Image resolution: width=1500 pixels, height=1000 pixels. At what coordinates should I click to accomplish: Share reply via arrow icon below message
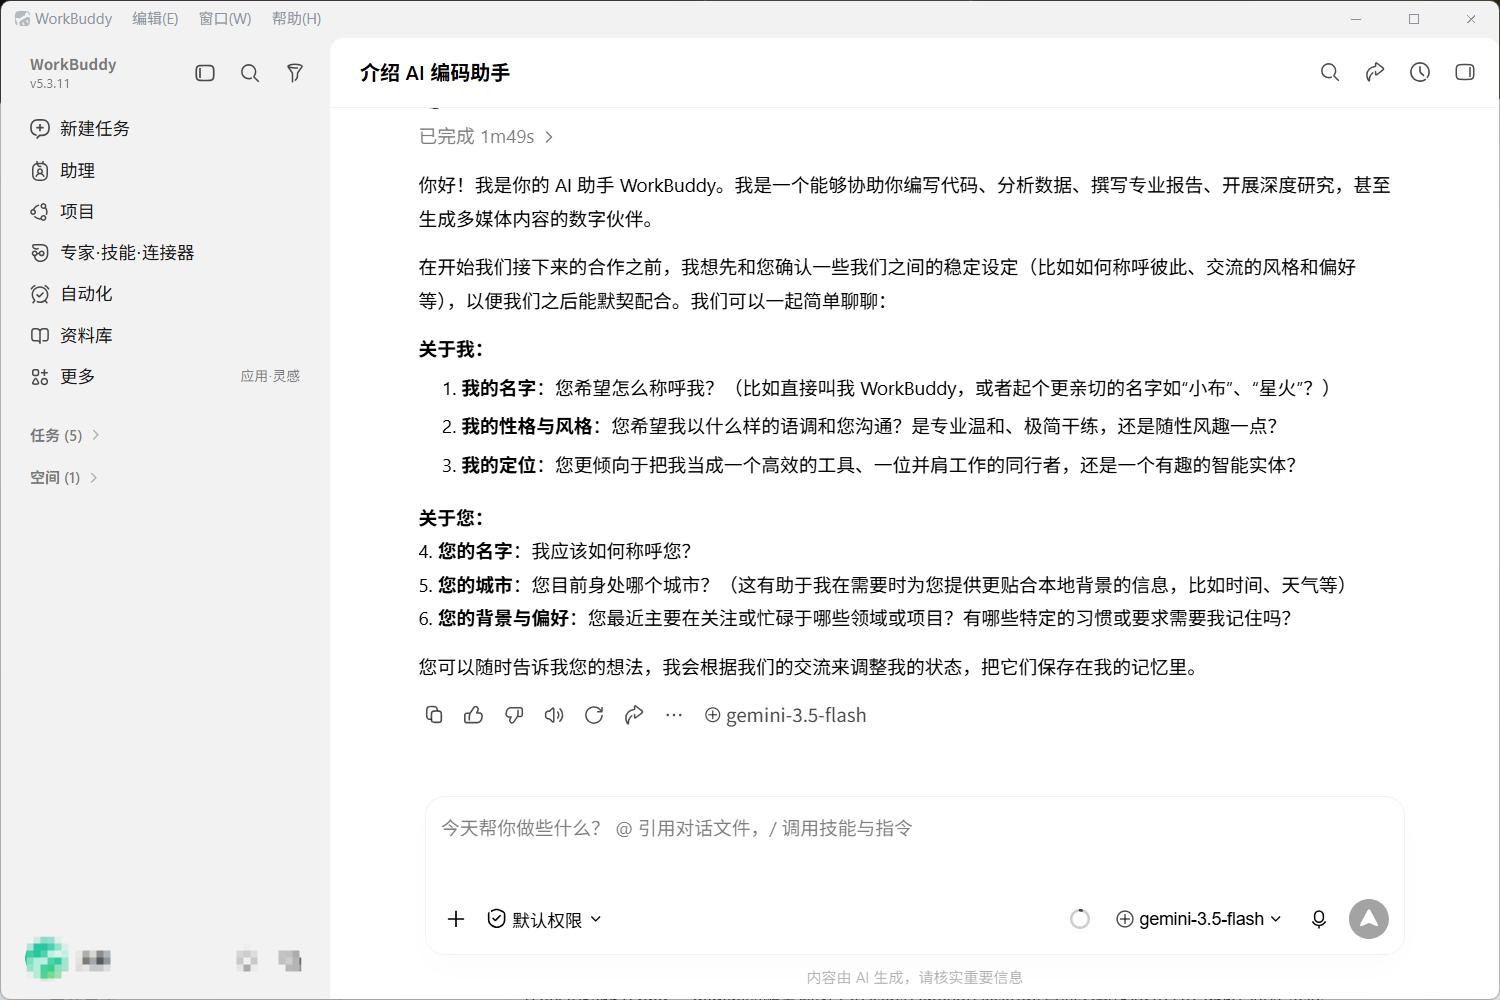(x=634, y=715)
